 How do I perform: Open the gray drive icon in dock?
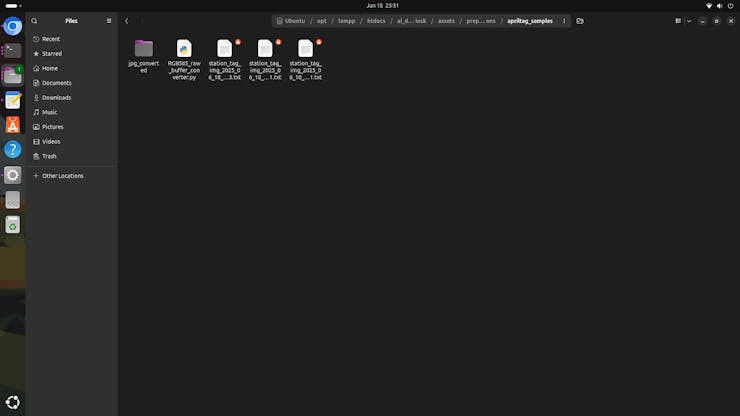pyautogui.click(x=13, y=200)
